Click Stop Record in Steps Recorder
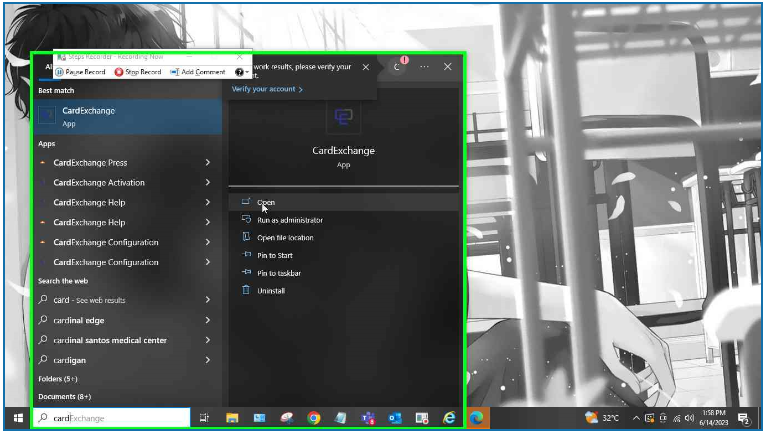Screen dimensions: 766x436 [x=138, y=72]
